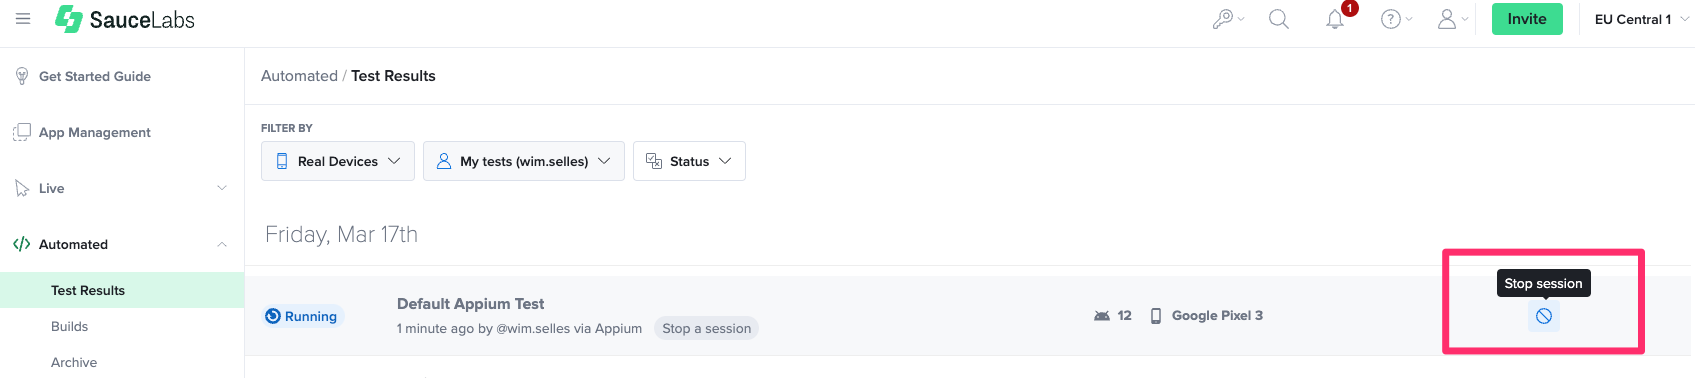Open the user account icon menu
Viewport: 1695px width, 378px height.
[x=1452, y=19]
